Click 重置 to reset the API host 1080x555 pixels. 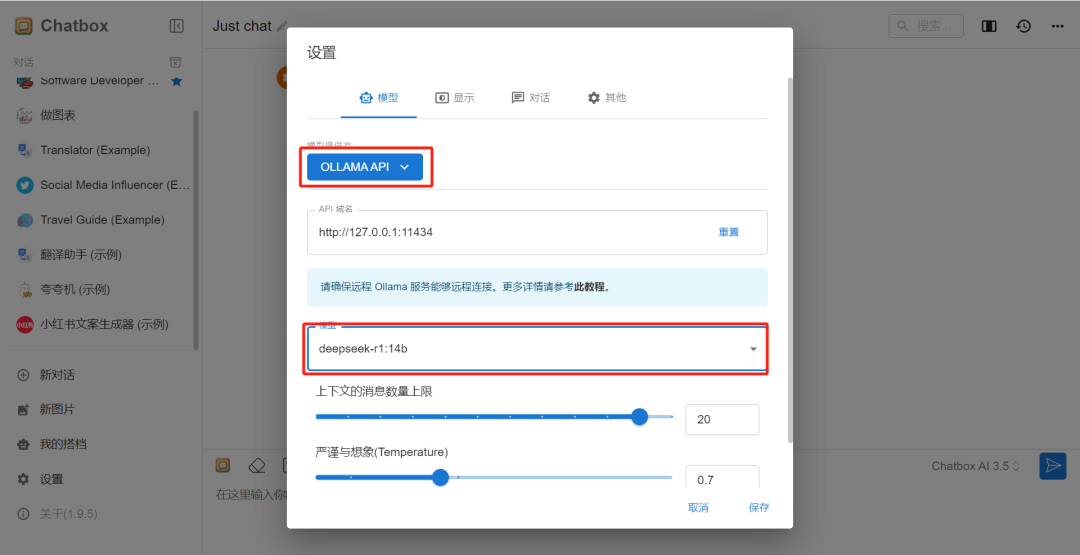729,232
